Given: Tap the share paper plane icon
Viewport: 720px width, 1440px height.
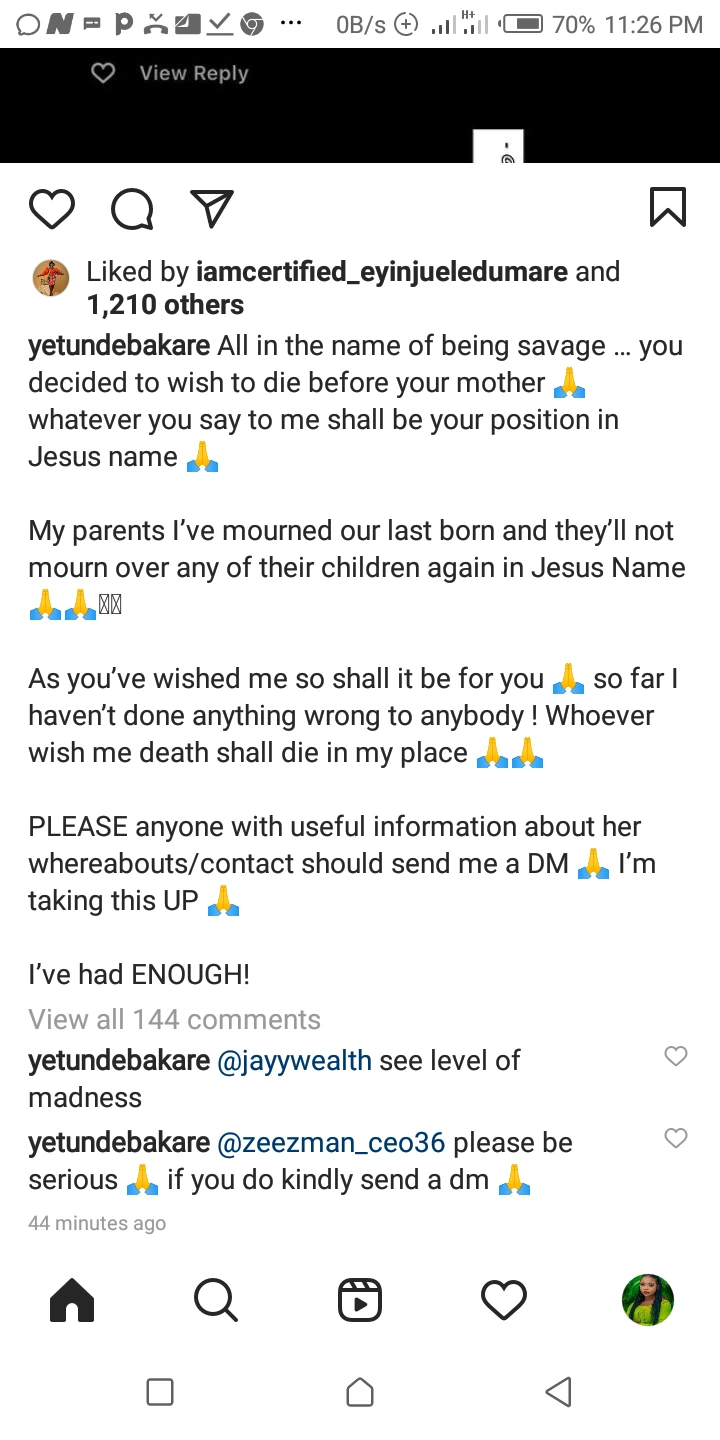Looking at the screenshot, I should point(211,208).
